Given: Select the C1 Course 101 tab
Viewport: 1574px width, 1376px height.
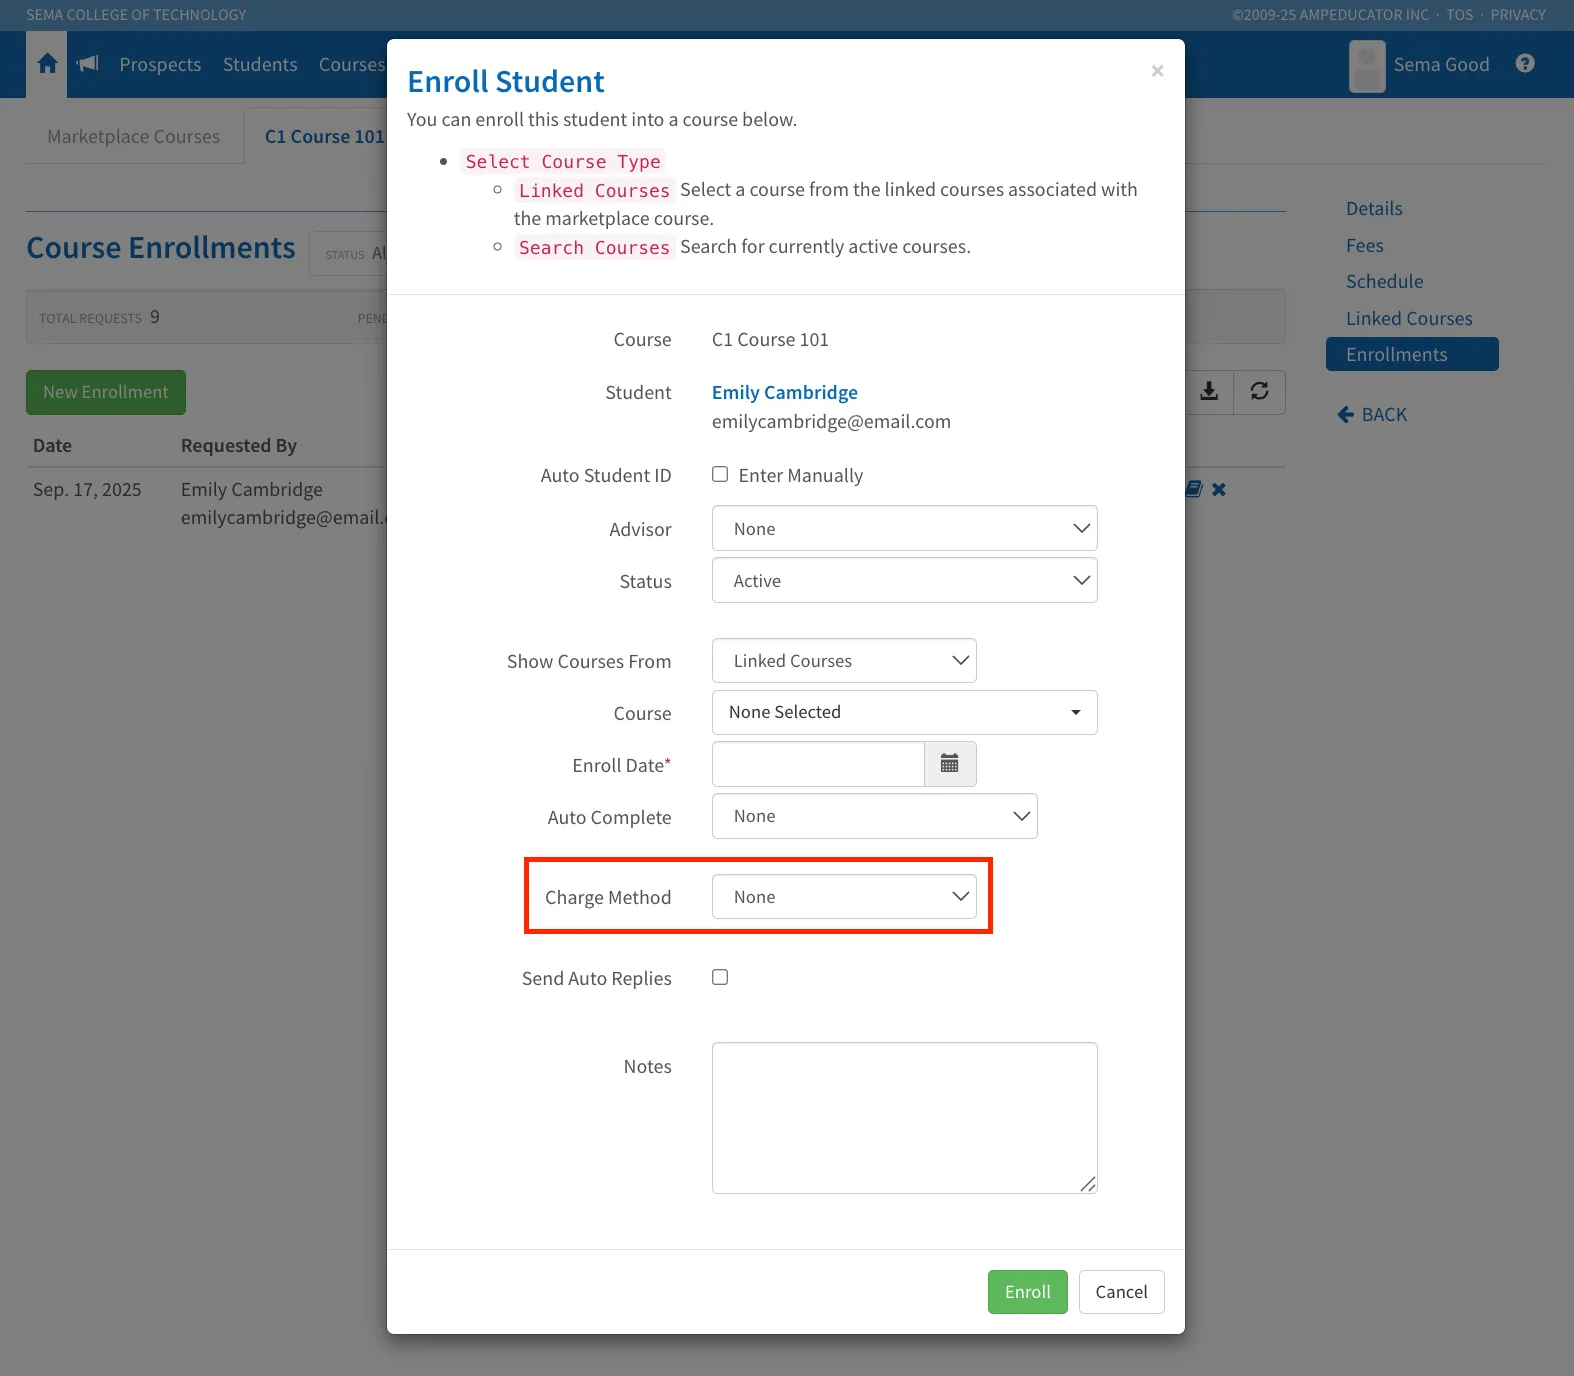Looking at the screenshot, I should [324, 136].
